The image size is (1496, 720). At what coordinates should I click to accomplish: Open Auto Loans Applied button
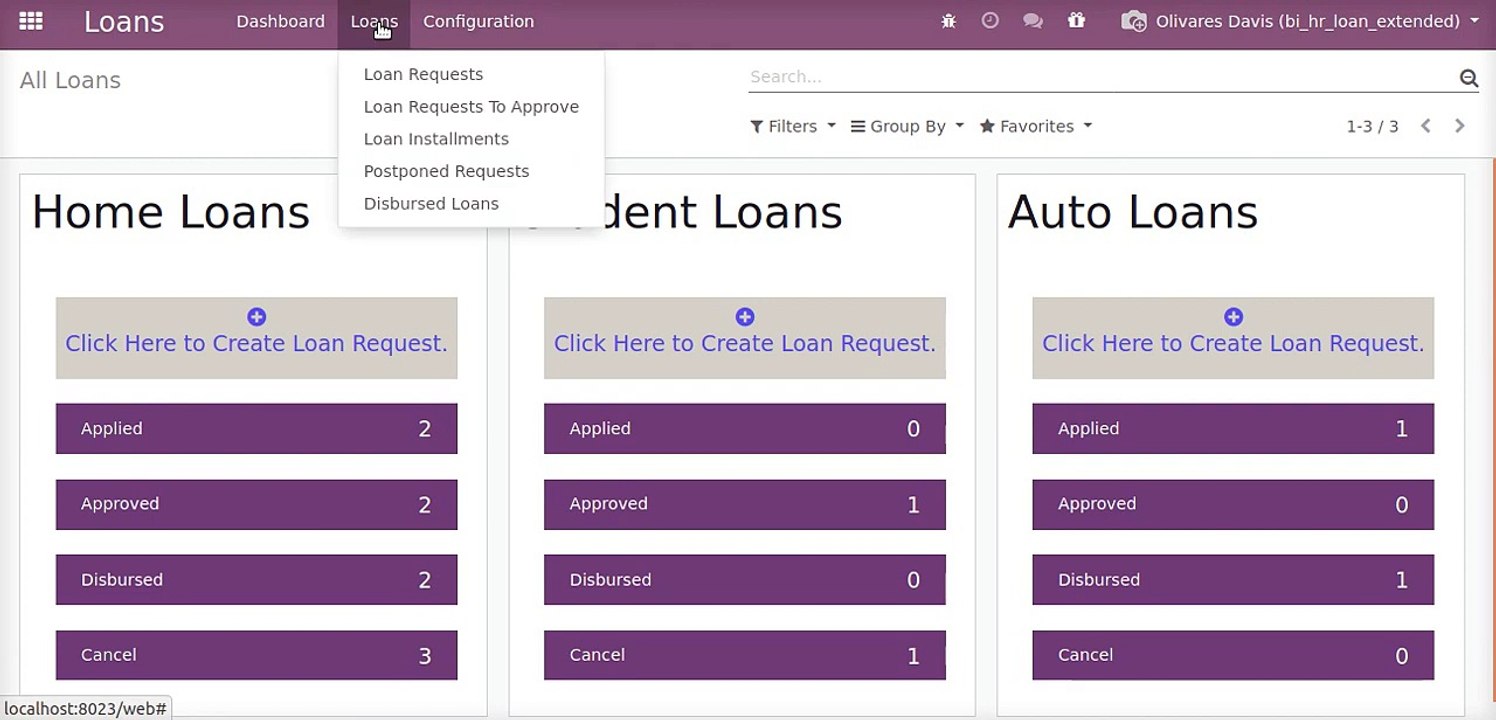(x=1233, y=428)
